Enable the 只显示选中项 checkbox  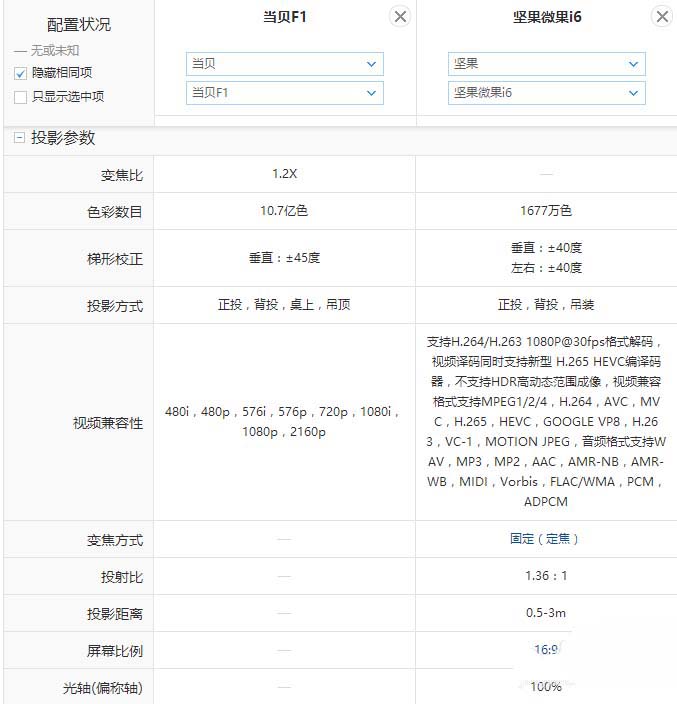click(x=20, y=97)
